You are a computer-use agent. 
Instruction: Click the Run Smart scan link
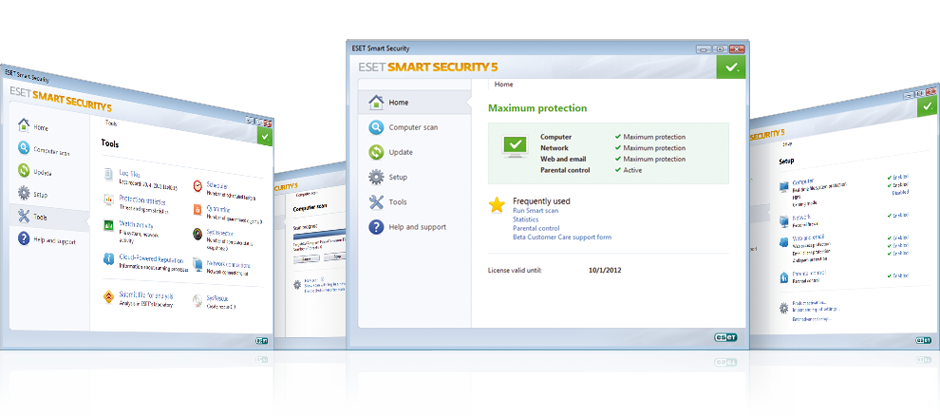535,210
